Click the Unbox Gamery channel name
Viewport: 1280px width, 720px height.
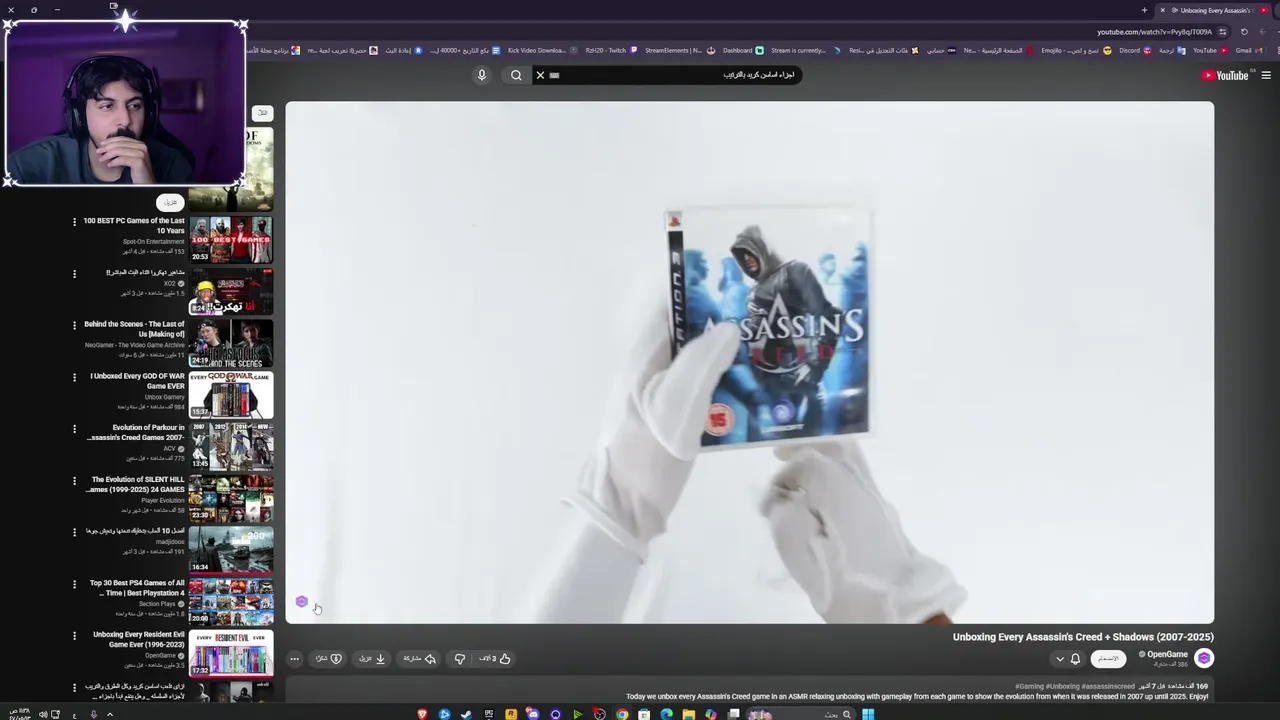pos(164,397)
